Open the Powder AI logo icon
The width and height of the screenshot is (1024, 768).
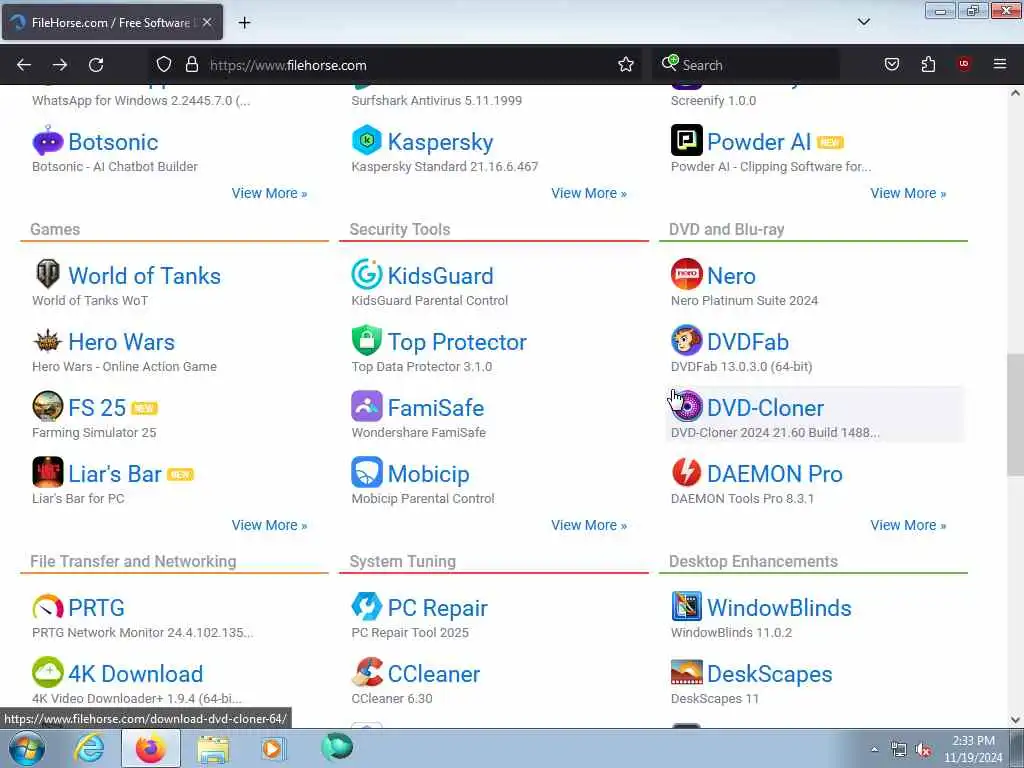coord(686,140)
